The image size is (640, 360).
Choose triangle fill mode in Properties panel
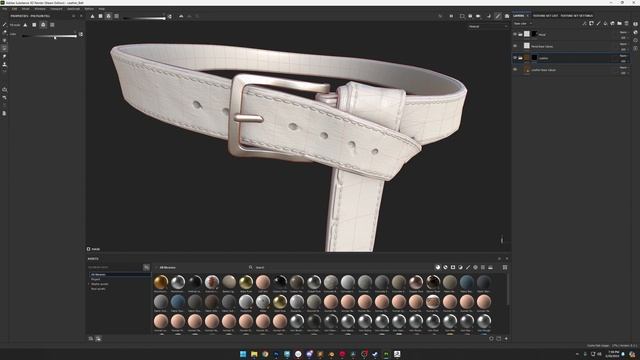pyautogui.click(x=25, y=25)
